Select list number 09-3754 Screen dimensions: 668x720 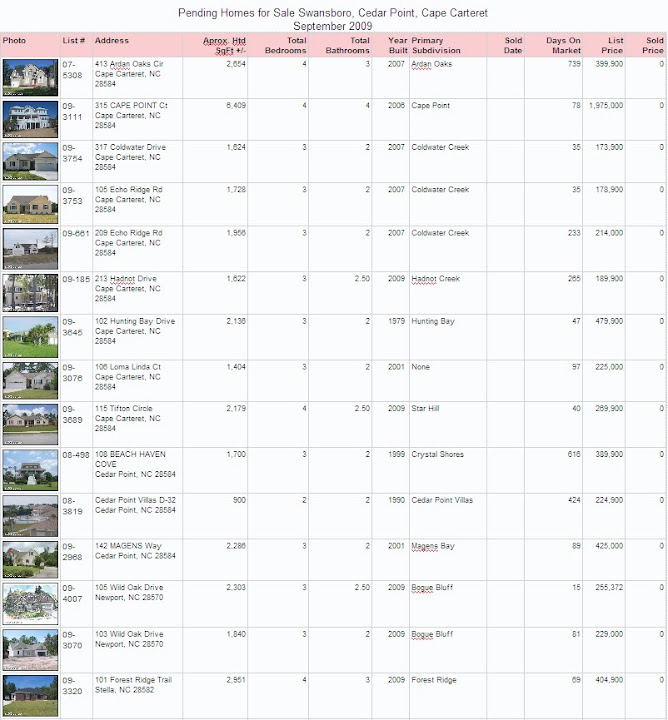point(73,153)
